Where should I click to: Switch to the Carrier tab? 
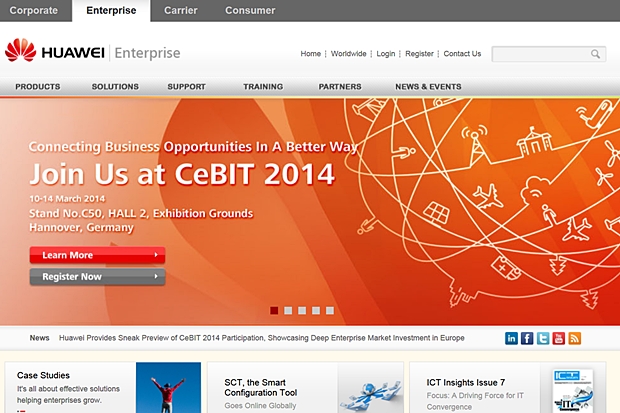pyautogui.click(x=181, y=10)
